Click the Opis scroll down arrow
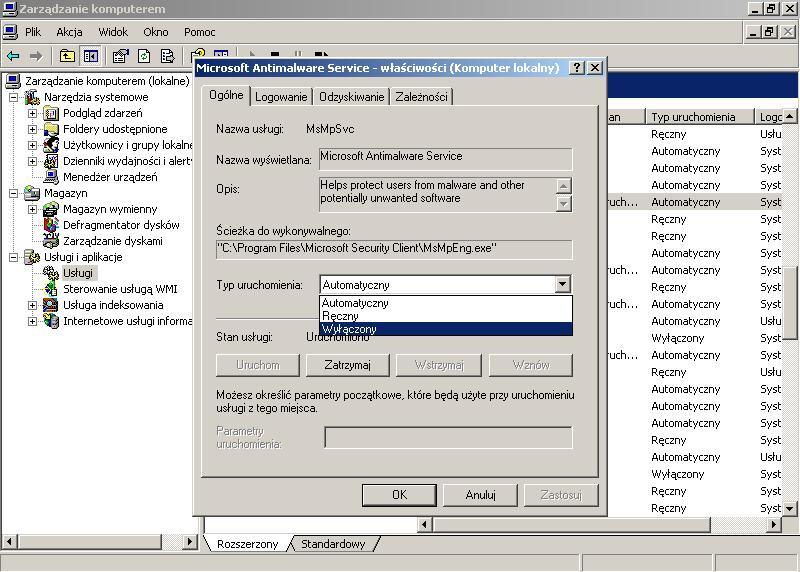The width and height of the screenshot is (800, 572). [563, 204]
